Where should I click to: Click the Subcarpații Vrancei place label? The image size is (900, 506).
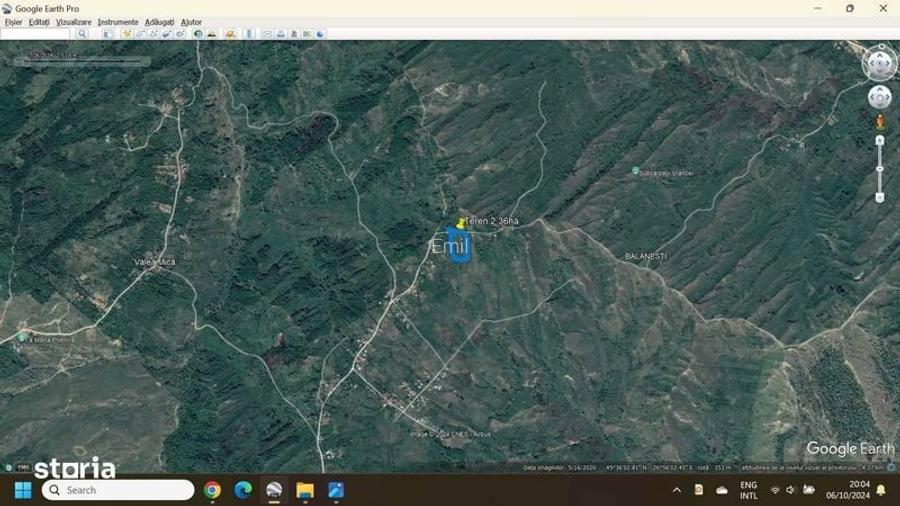[x=667, y=172]
